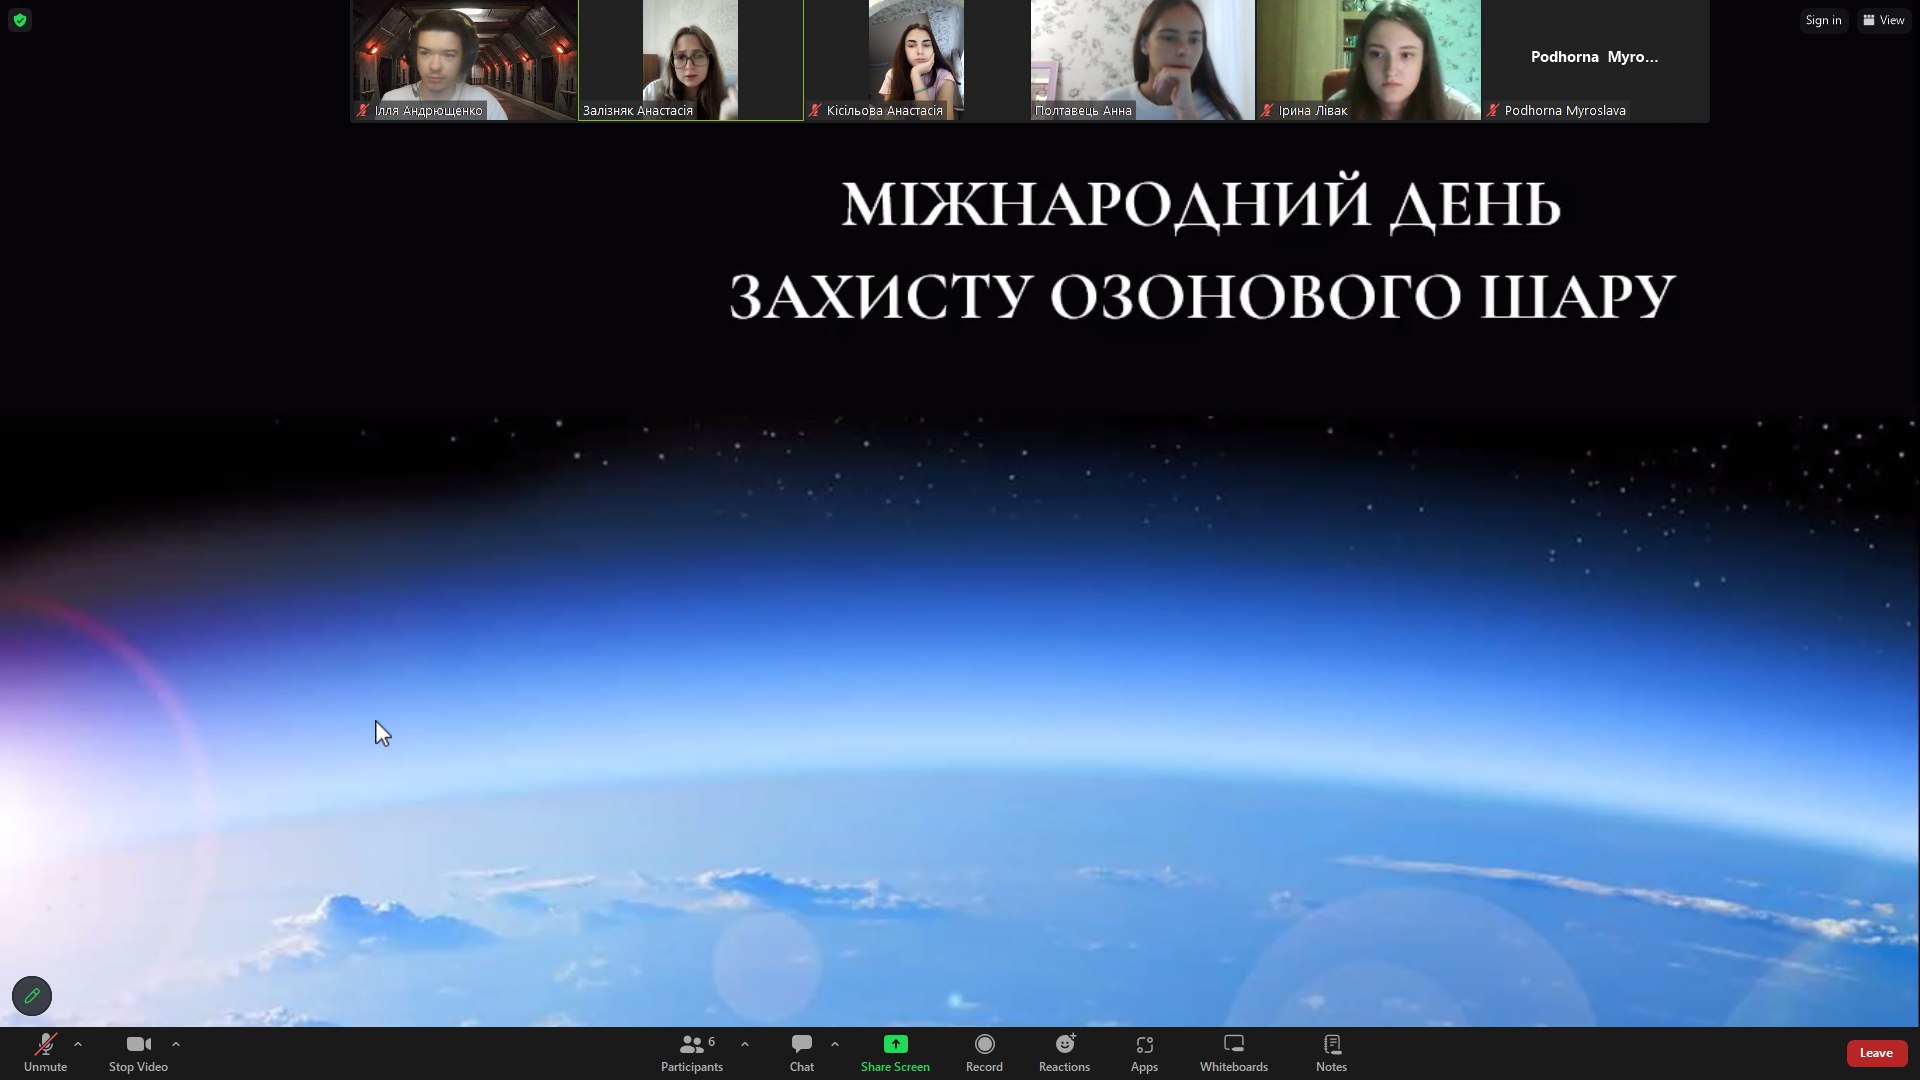Leave the meeting
Image resolution: width=1920 pixels, height=1080 pixels.
(x=1876, y=1053)
